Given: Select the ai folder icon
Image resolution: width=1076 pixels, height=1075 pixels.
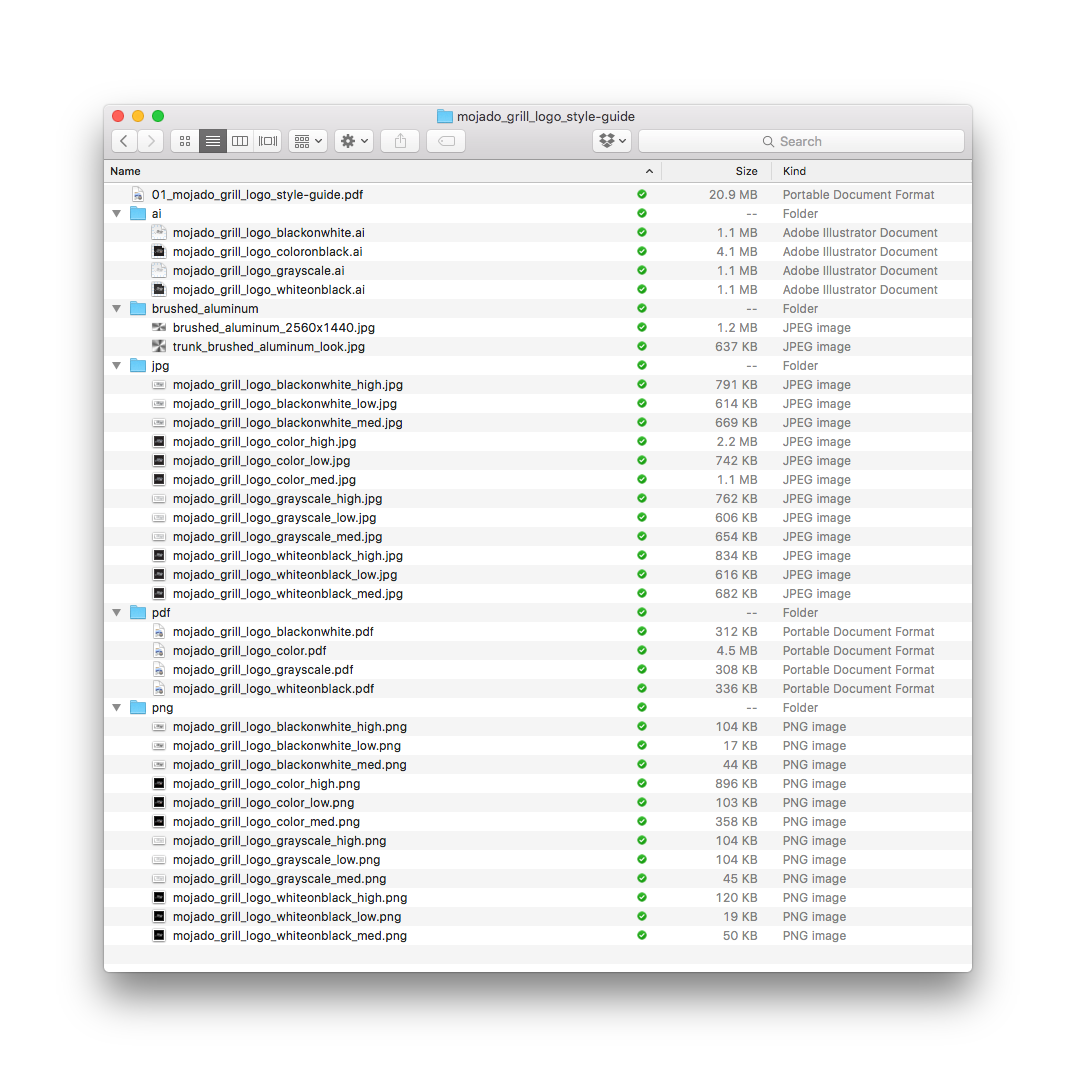Looking at the screenshot, I should click(x=138, y=213).
